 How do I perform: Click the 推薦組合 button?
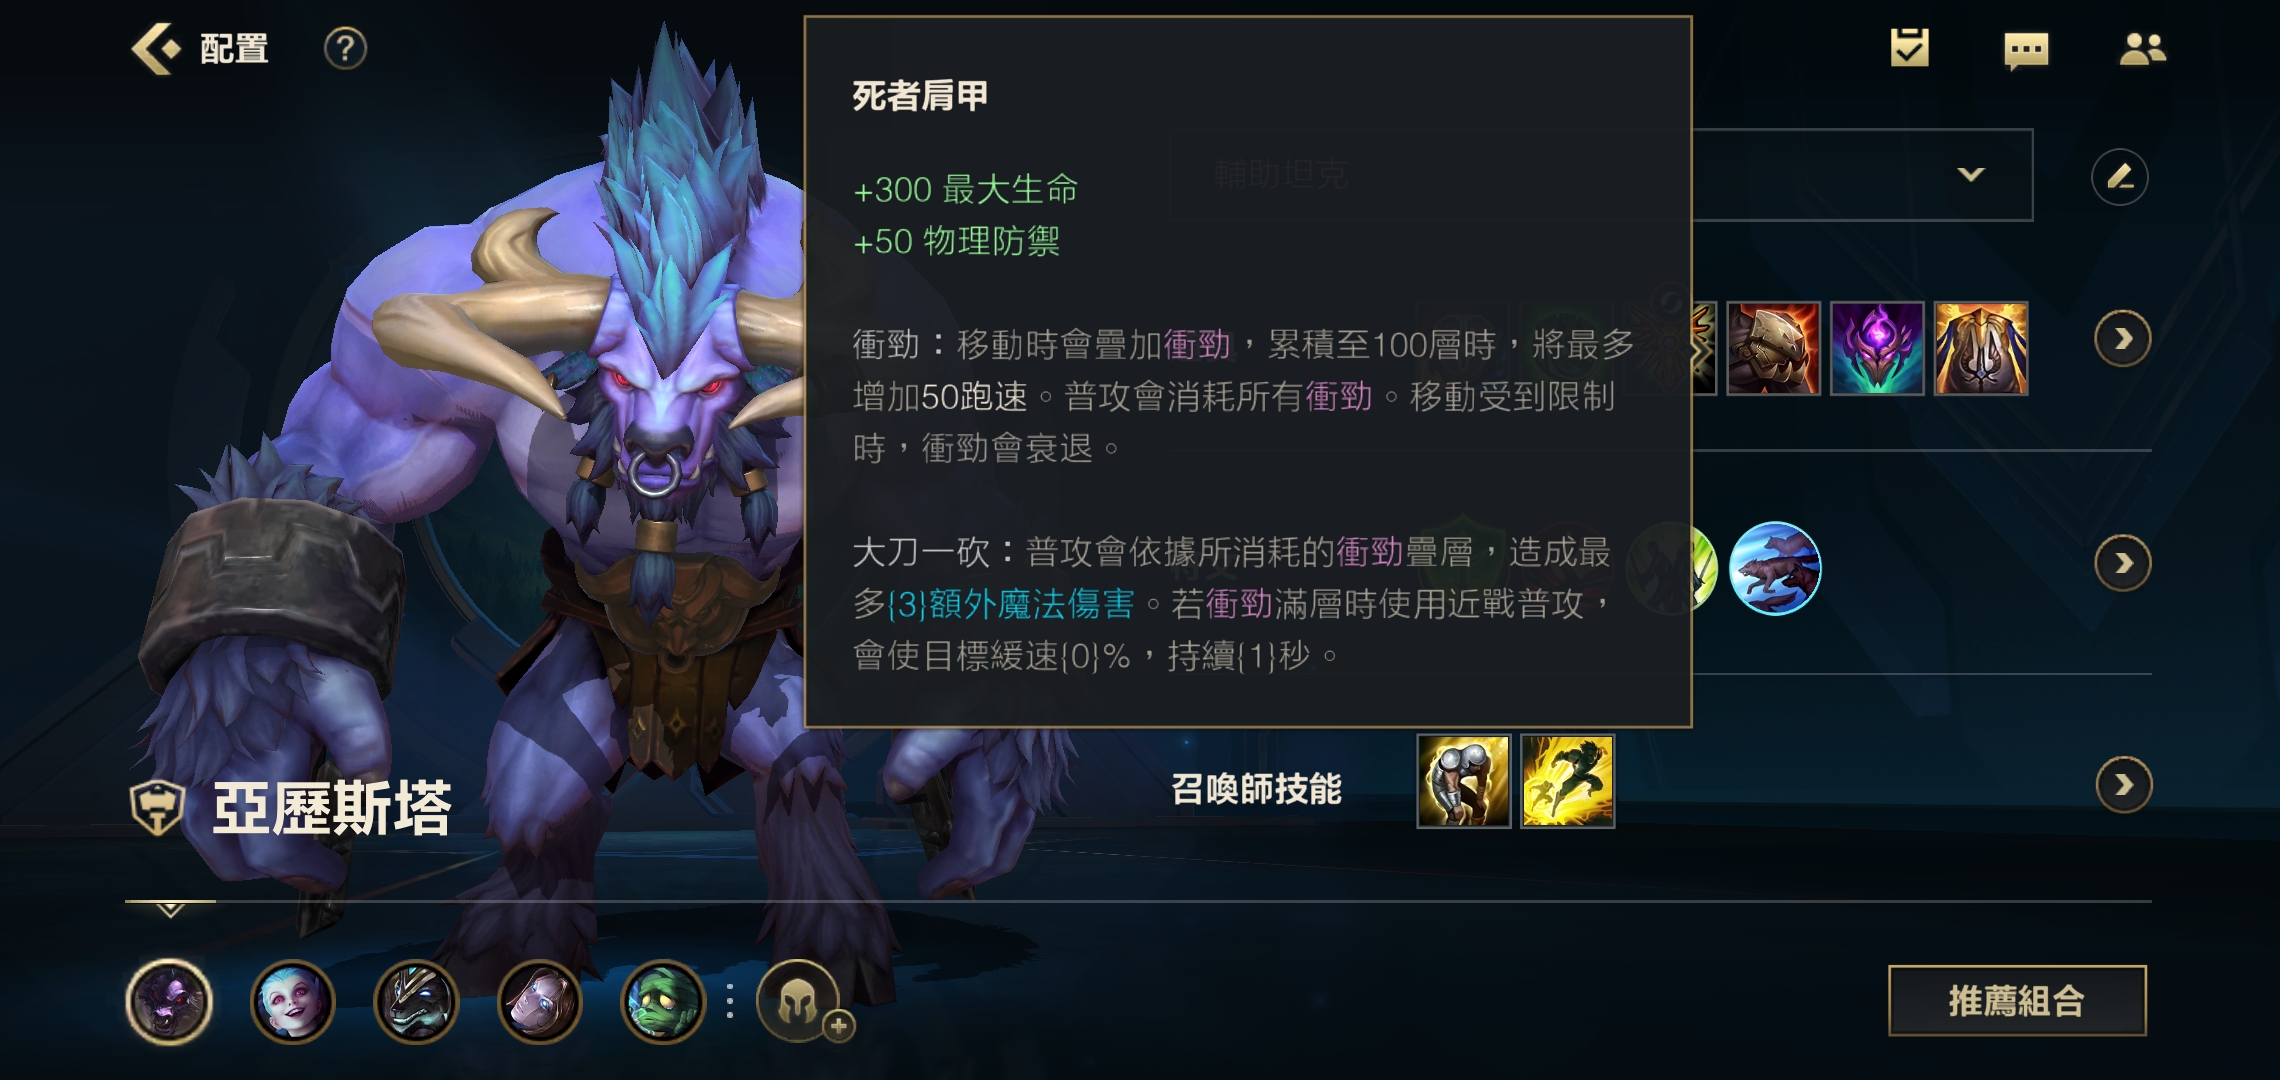[x=2017, y=1000]
